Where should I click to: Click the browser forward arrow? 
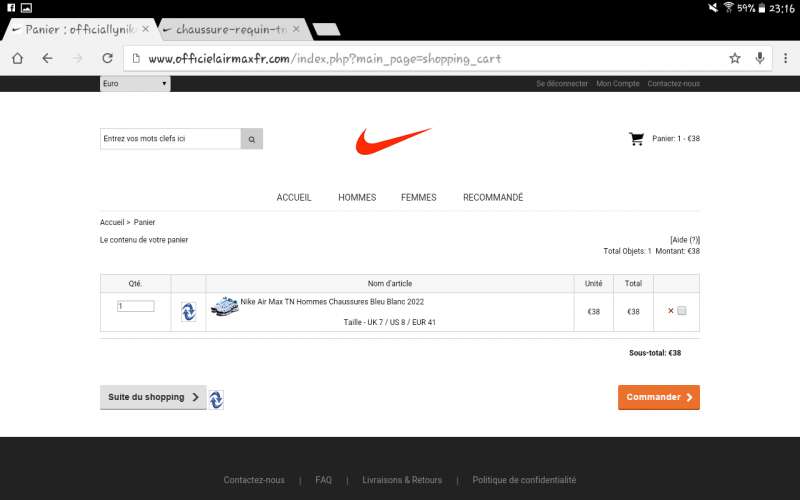pyautogui.click(x=77, y=58)
